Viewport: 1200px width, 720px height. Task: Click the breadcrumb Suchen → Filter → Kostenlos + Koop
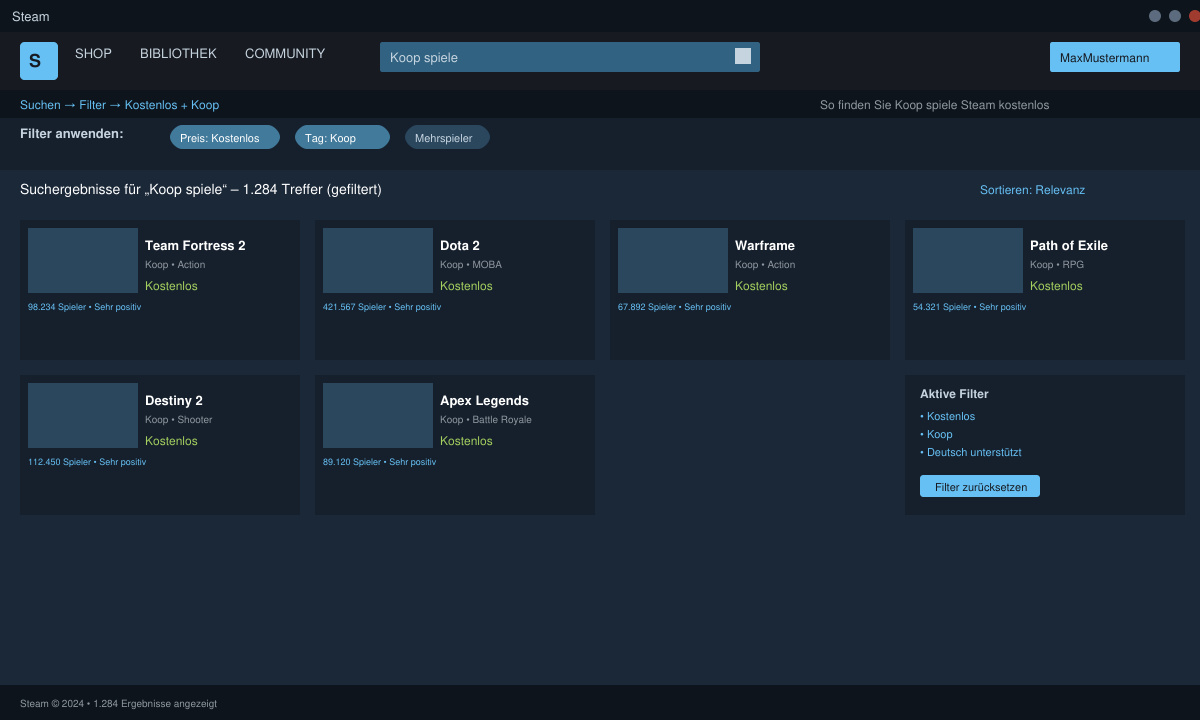pos(120,105)
